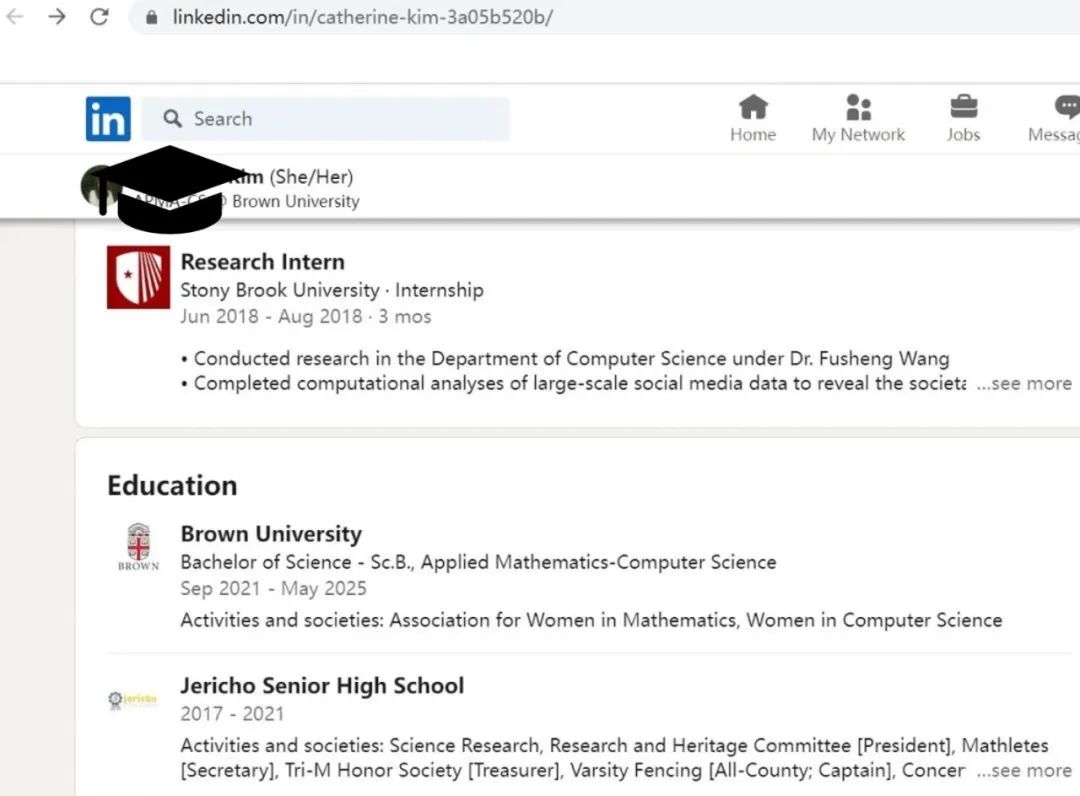Expand Jericho activities with see more
The width and height of the screenshot is (1080, 796).
tap(1024, 771)
